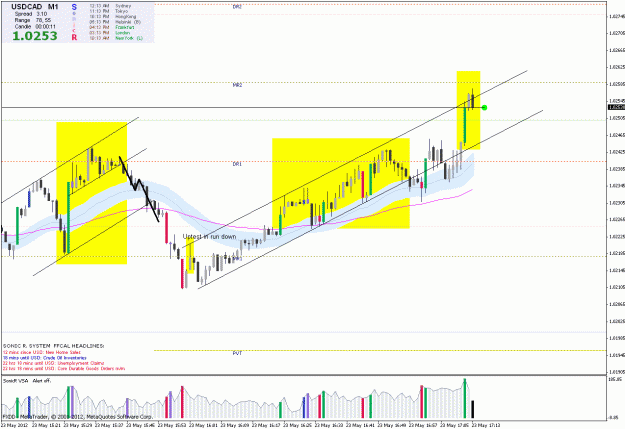Screen dimensions: 625x429
Task: Click the DR2 pivot level label
Action: coord(237,7)
